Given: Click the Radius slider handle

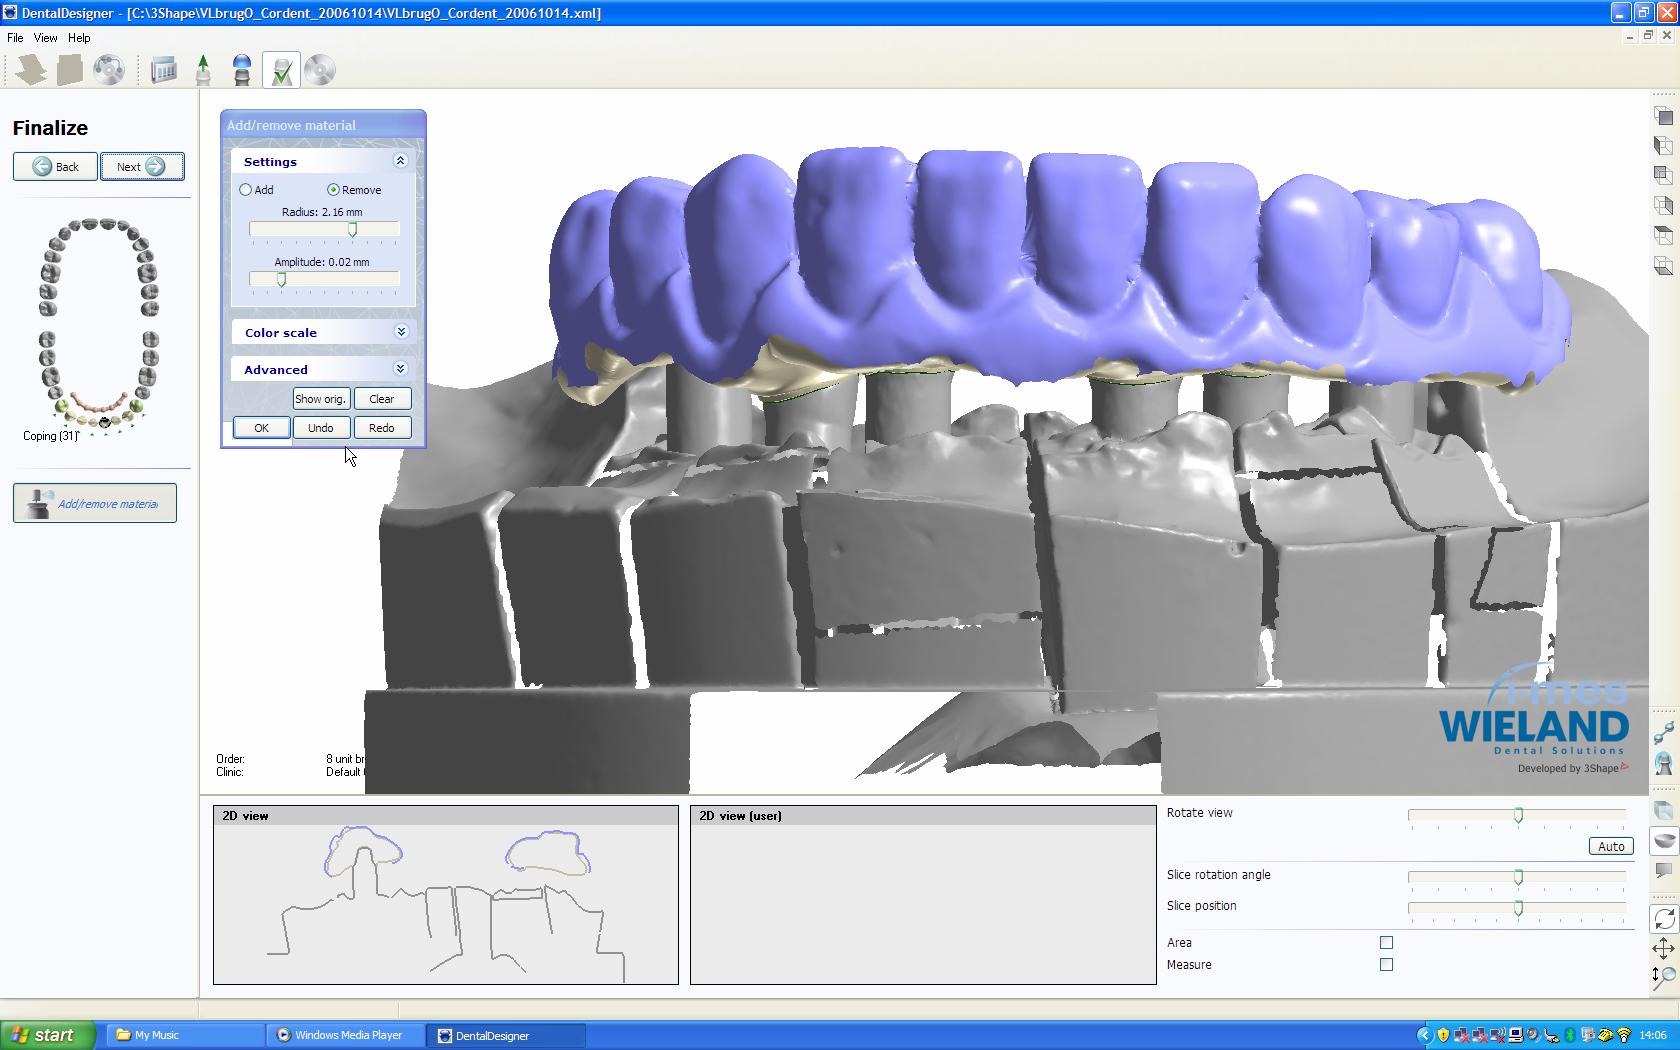Looking at the screenshot, I should [x=352, y=230].
